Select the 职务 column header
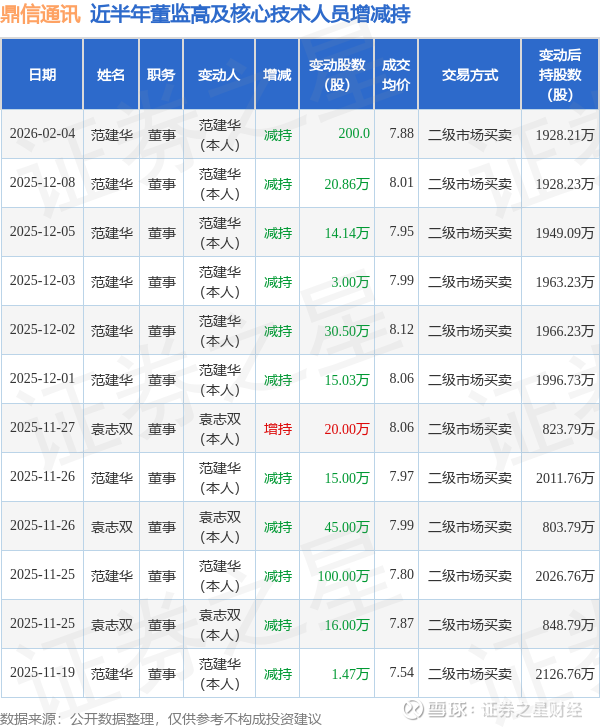Screen dimensions: 600x728 tap(161, 75)
